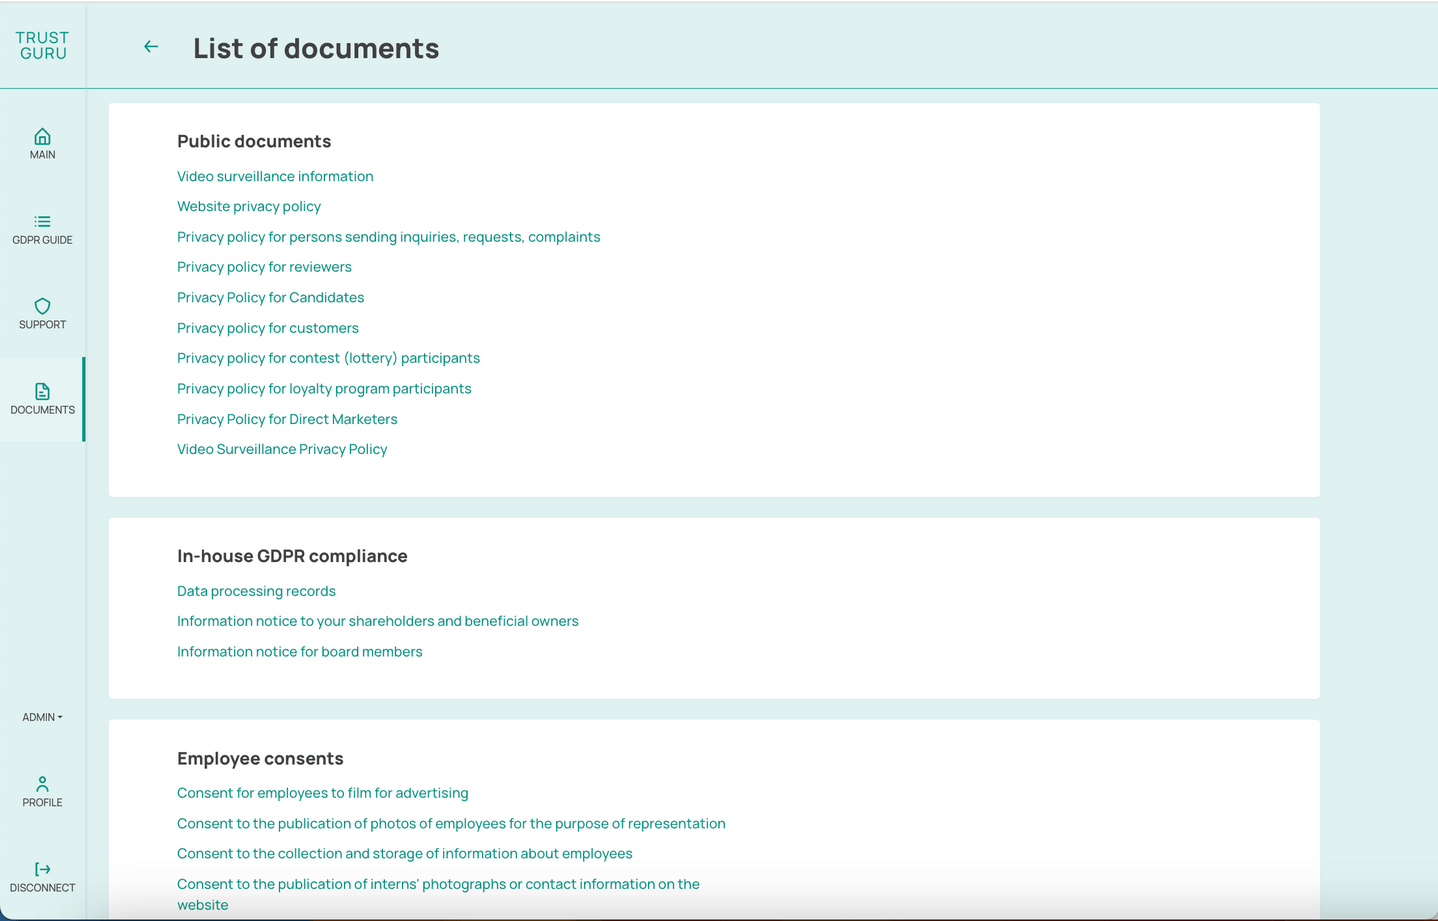This screenshot has width=1438, height=921.
Task: Open Video surveillance information document
Action: tap(275, 177)
